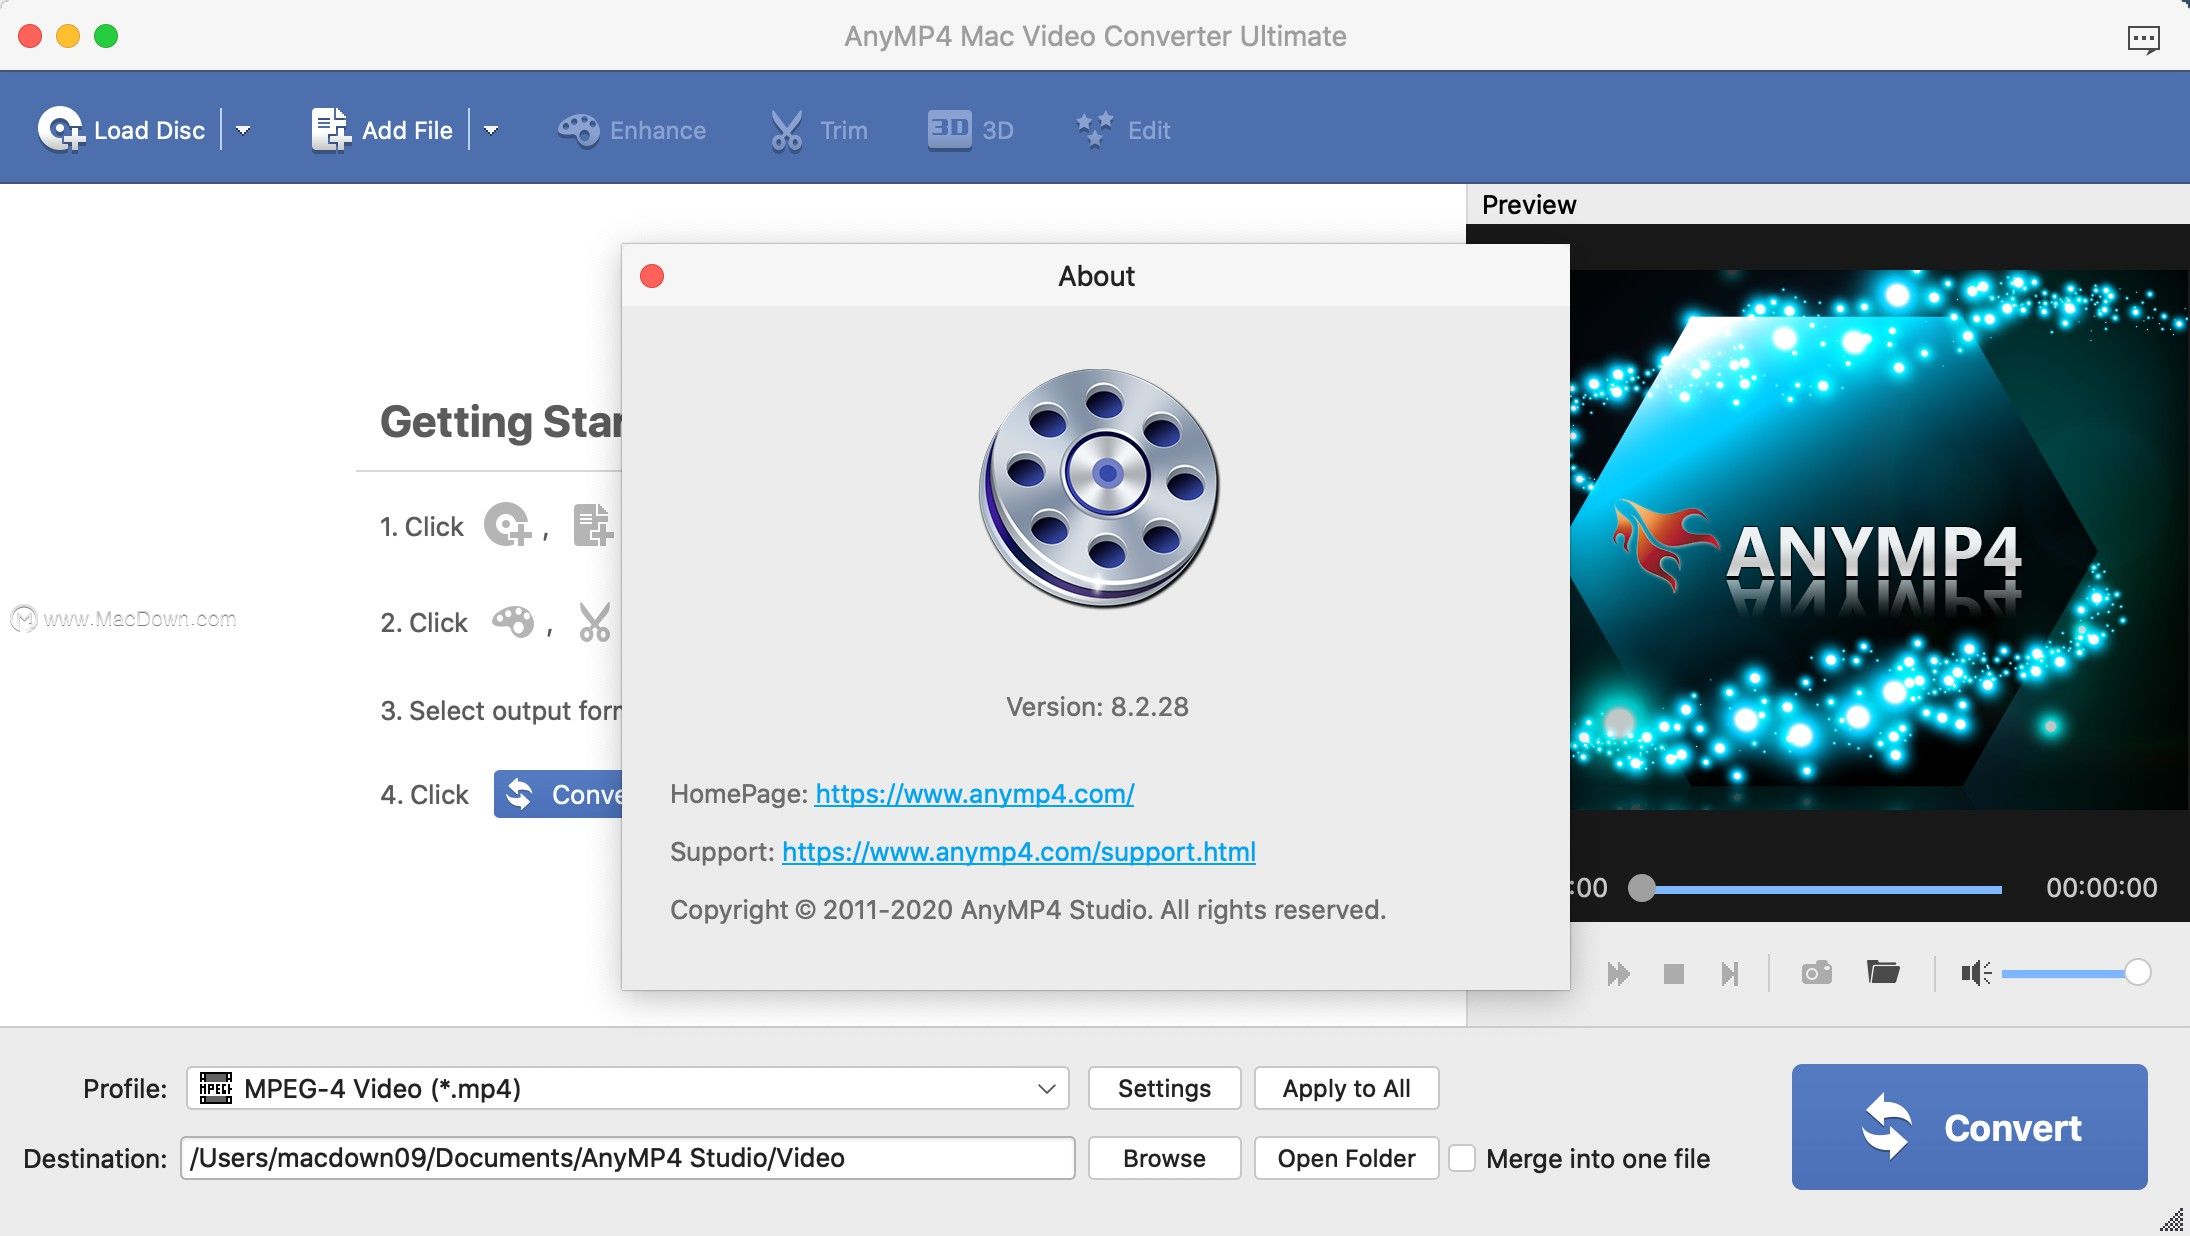
Task: Click the About dialog support link
Action: [1018, 851]
